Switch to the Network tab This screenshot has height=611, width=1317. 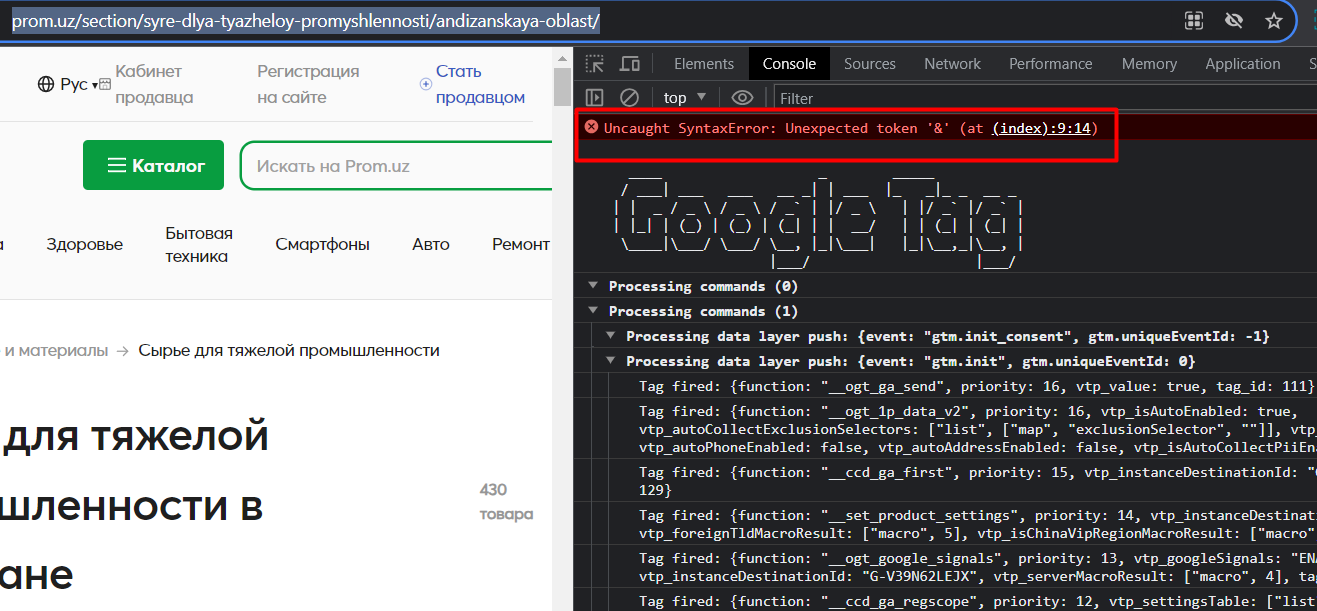pos(952,64)
